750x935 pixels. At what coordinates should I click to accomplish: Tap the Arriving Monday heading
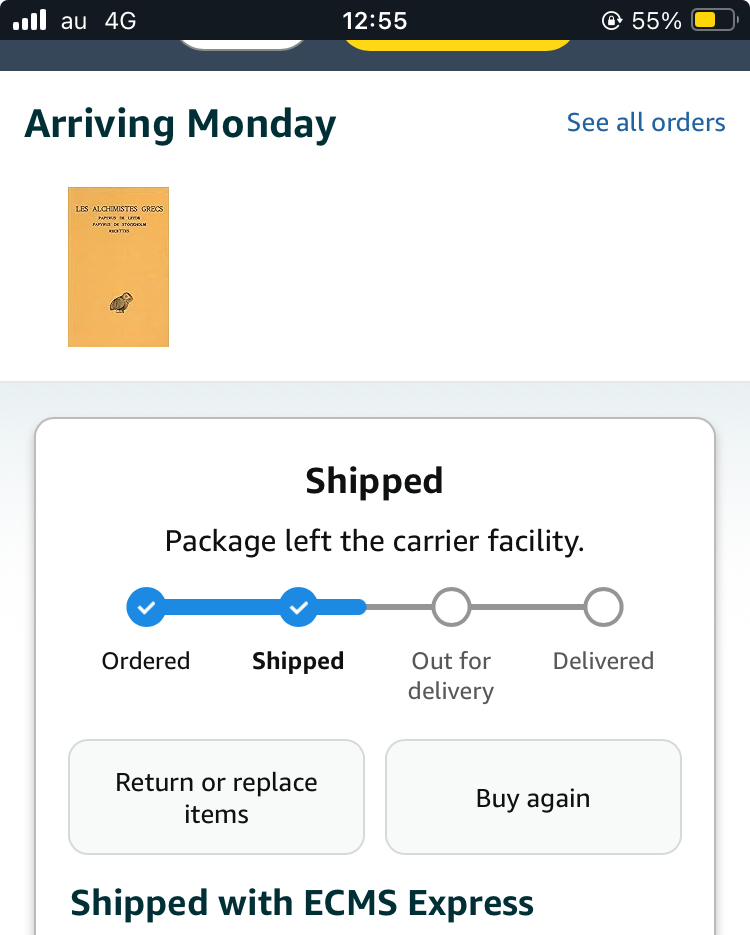click(x=180, y=124)
